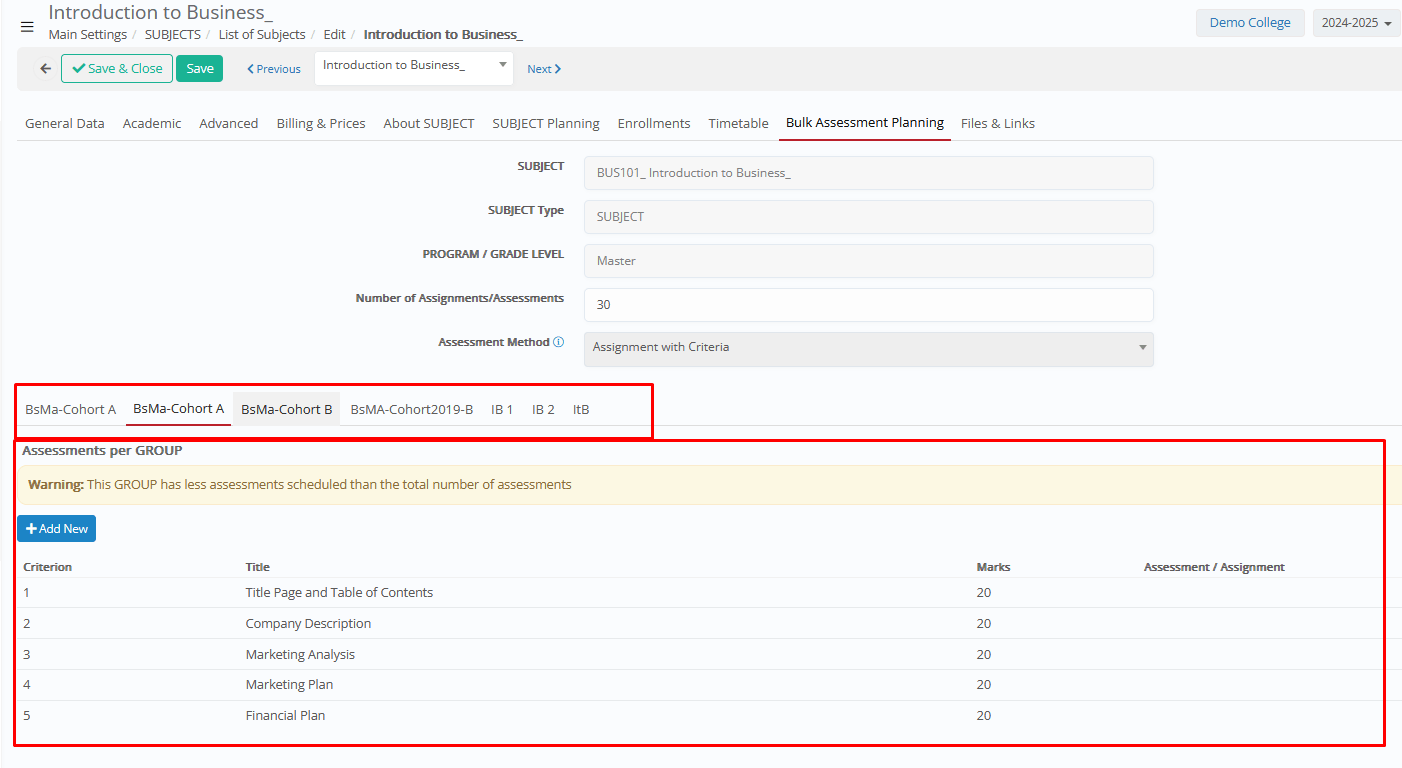The image size is (1402, 768).
Task: Click the Number of Assignments/Assessments field
Action: [x=867, y=305]
